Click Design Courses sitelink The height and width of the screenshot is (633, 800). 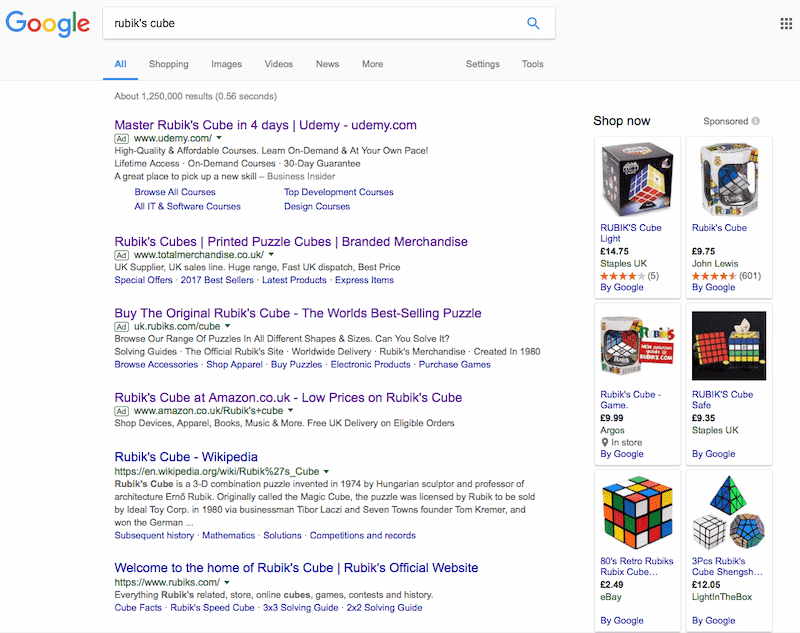317,206
